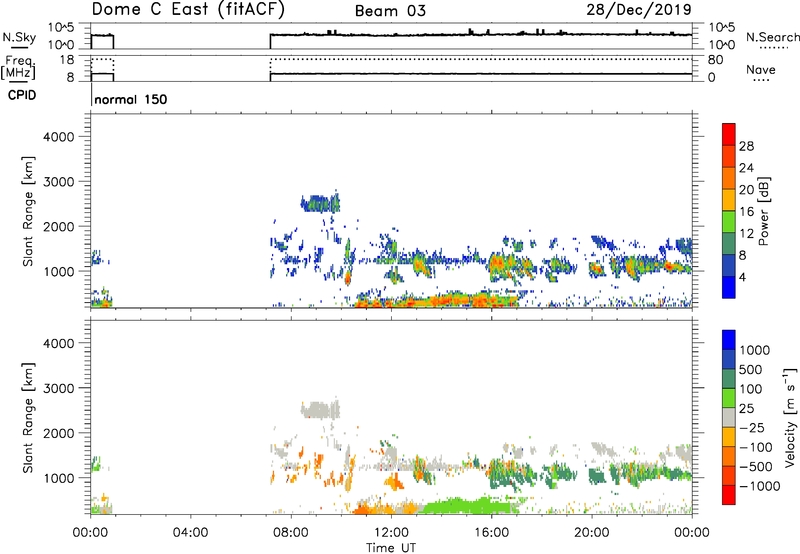Image resolution: width=800 pixels, height=554 pixels.
Task: Click the Nave legend label
Action: click(761, 69)
